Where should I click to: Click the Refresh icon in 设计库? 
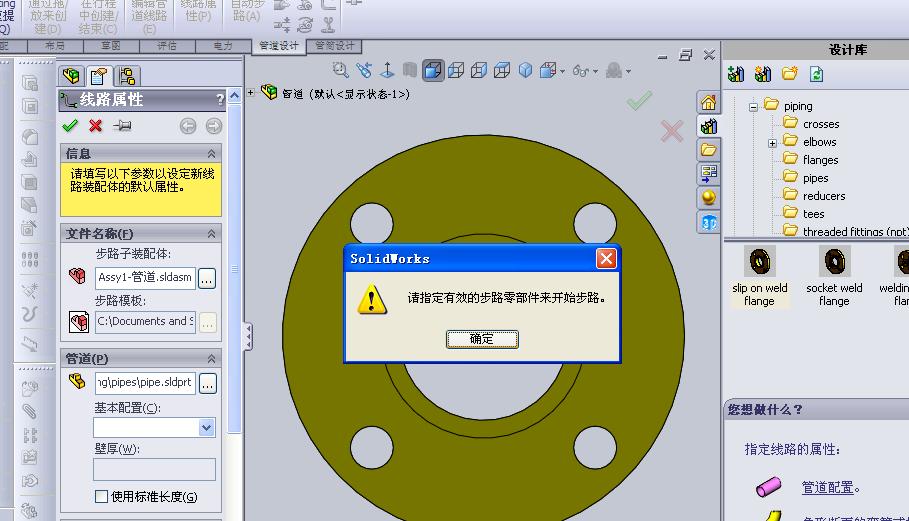[x=816, y=74]
